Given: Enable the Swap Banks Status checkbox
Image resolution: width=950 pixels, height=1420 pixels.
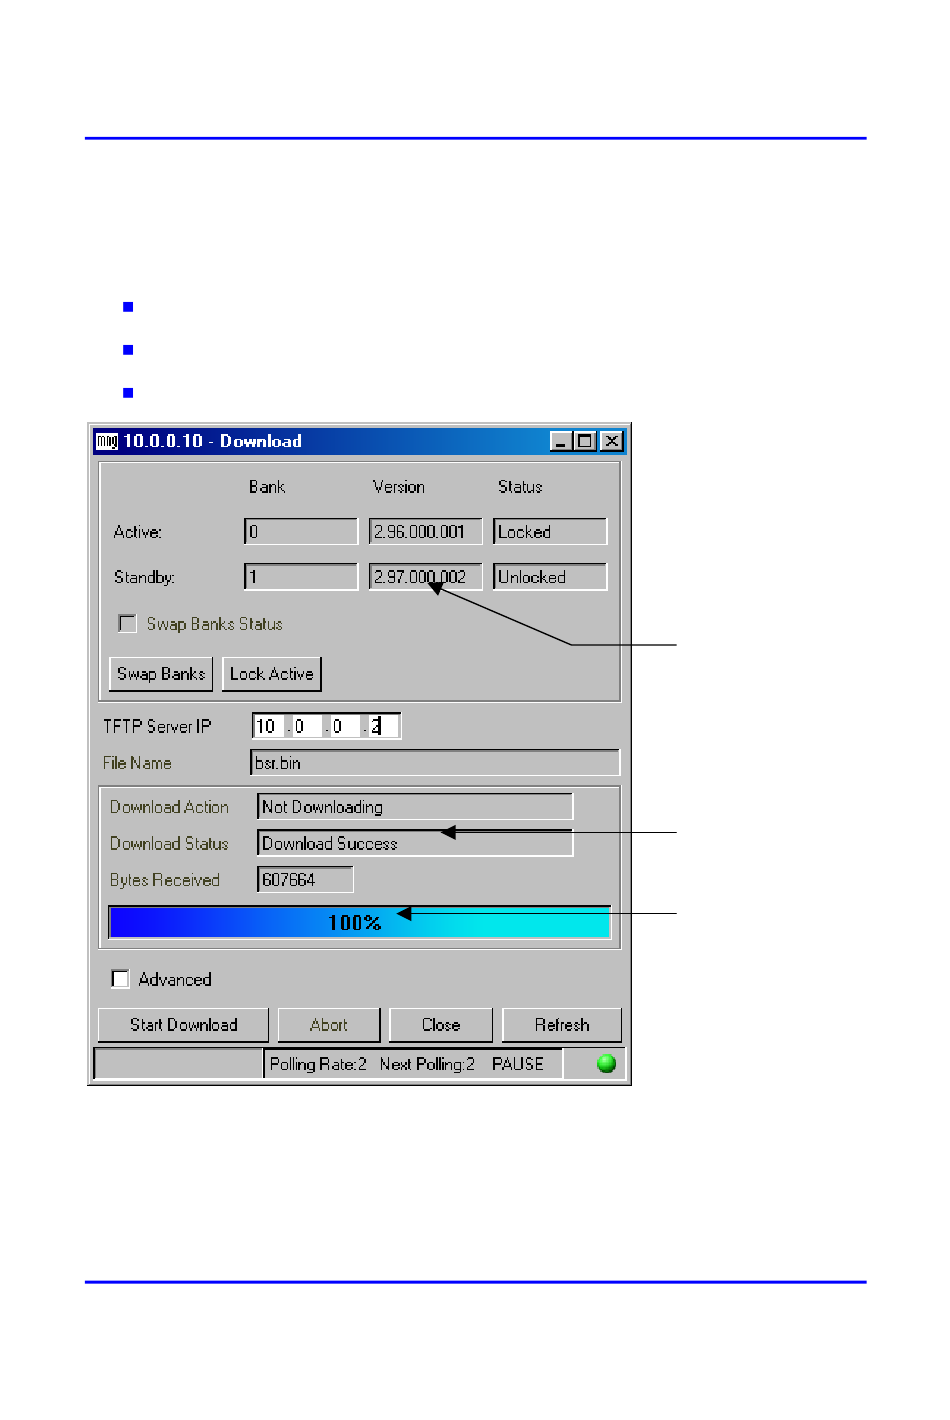Looking at the screenshot, I should (128, 624).
